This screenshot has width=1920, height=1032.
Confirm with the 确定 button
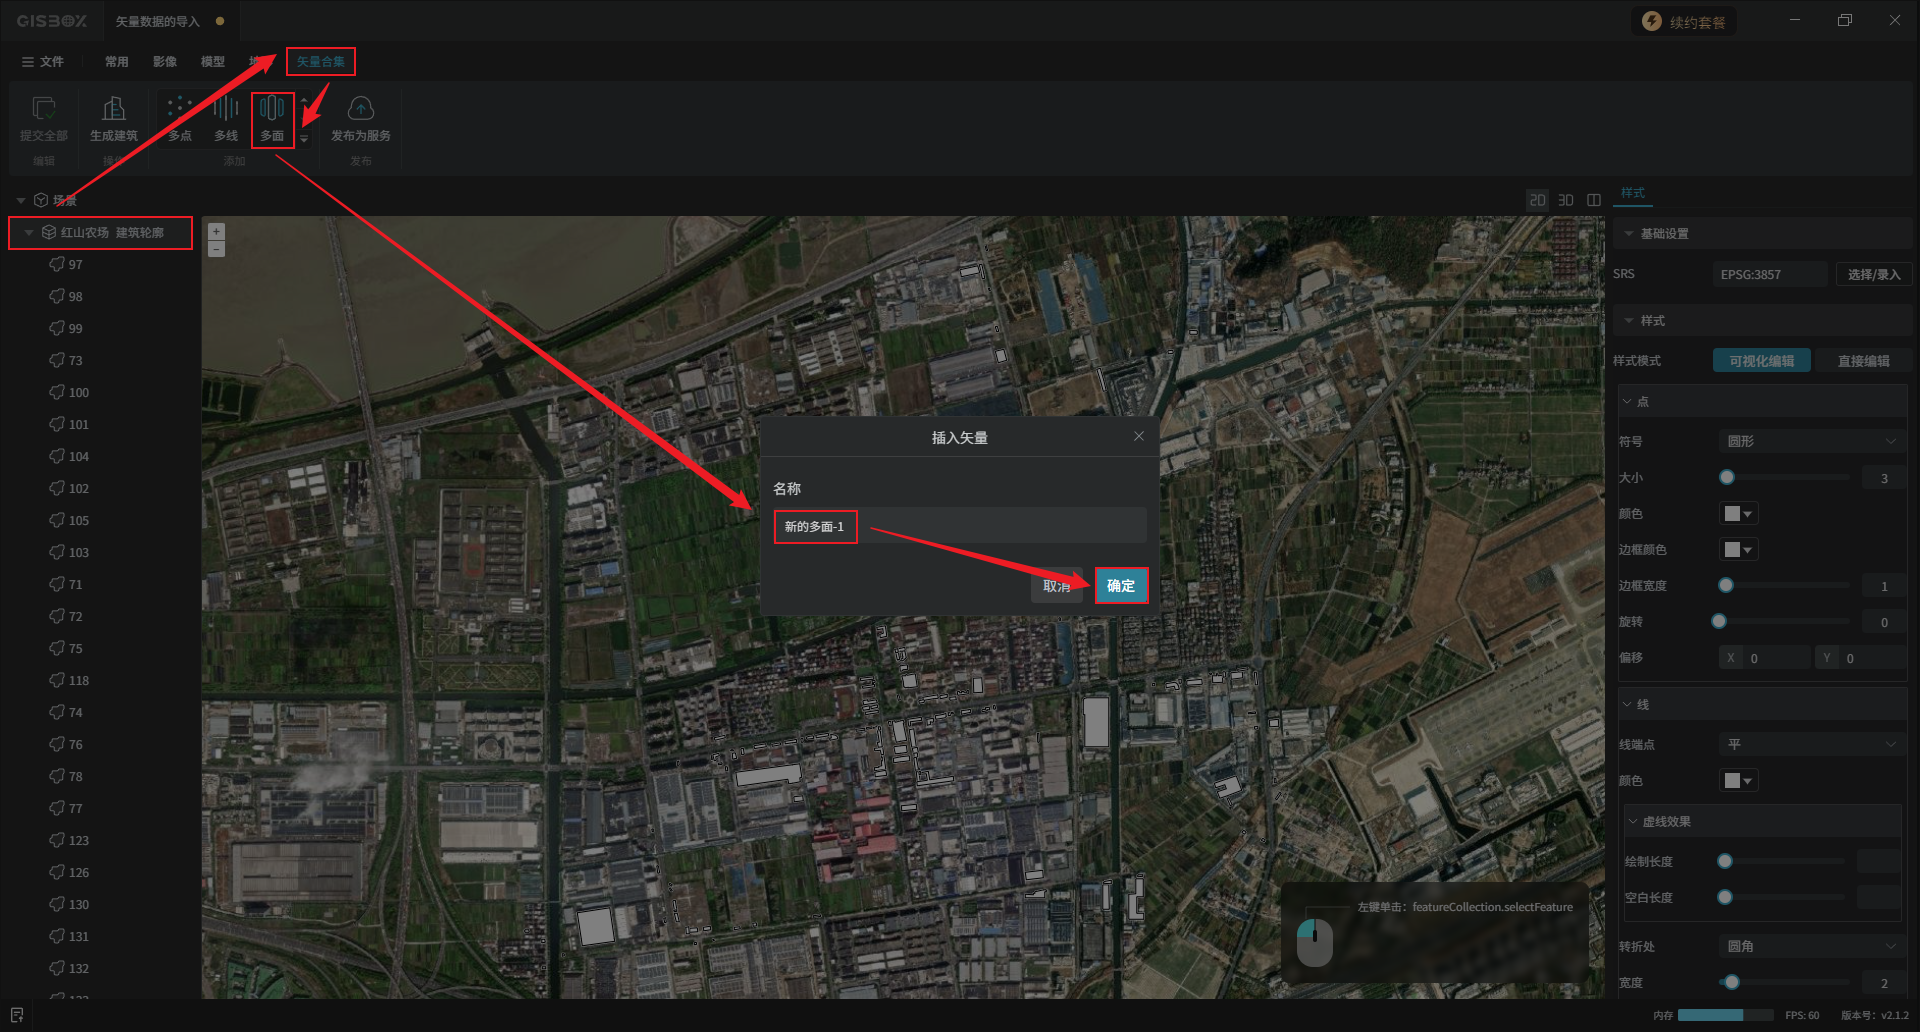[x=1121, y=586]
